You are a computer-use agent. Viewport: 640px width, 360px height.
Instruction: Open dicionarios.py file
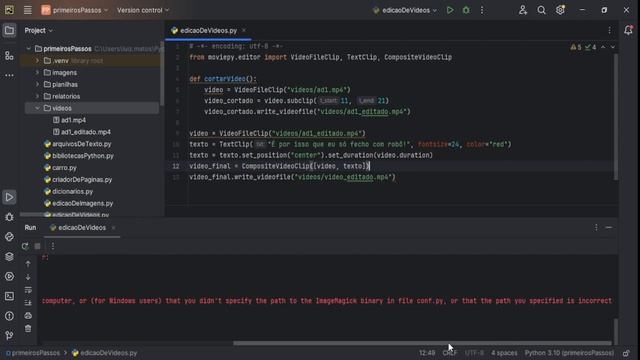coord(69,191)
